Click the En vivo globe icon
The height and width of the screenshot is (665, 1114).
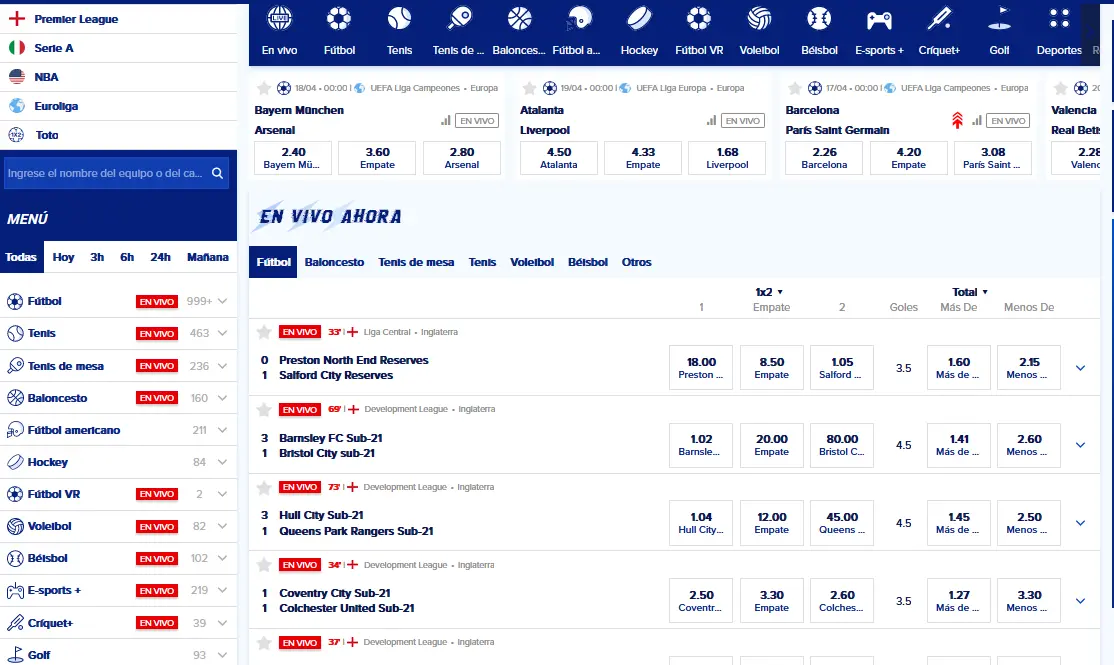pyautogui.click(x=279, y=19)
